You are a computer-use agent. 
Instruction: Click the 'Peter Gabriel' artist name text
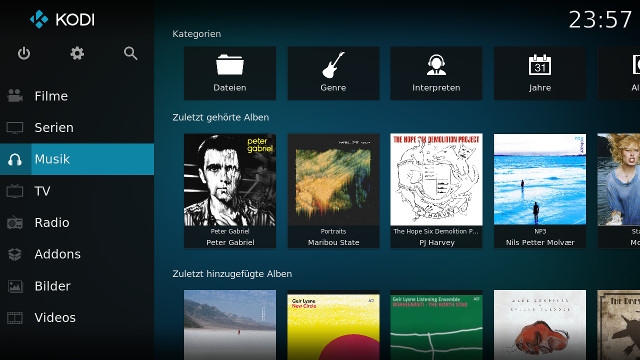(230, 242)
